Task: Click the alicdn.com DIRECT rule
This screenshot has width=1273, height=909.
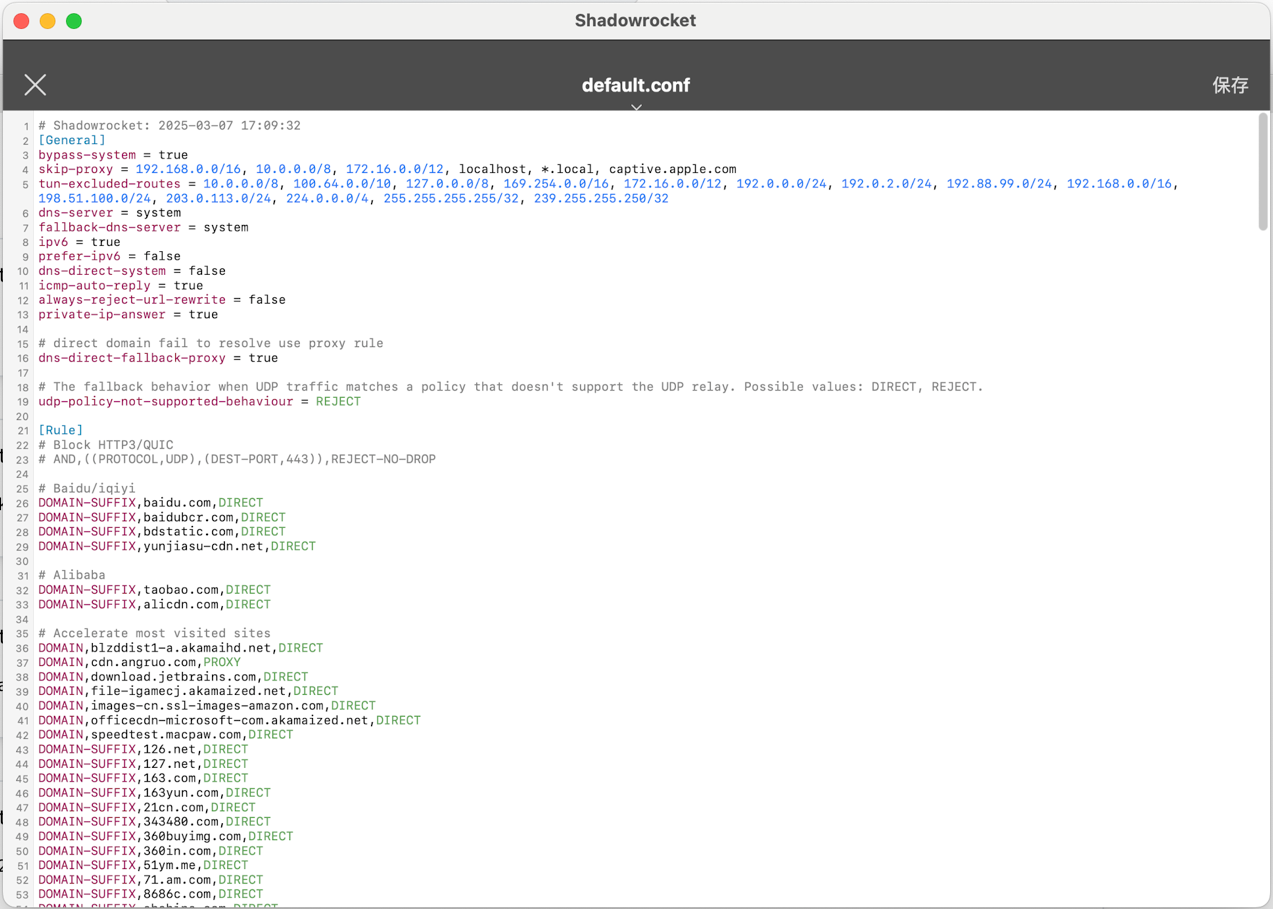Action: click(x=155, y=605)
